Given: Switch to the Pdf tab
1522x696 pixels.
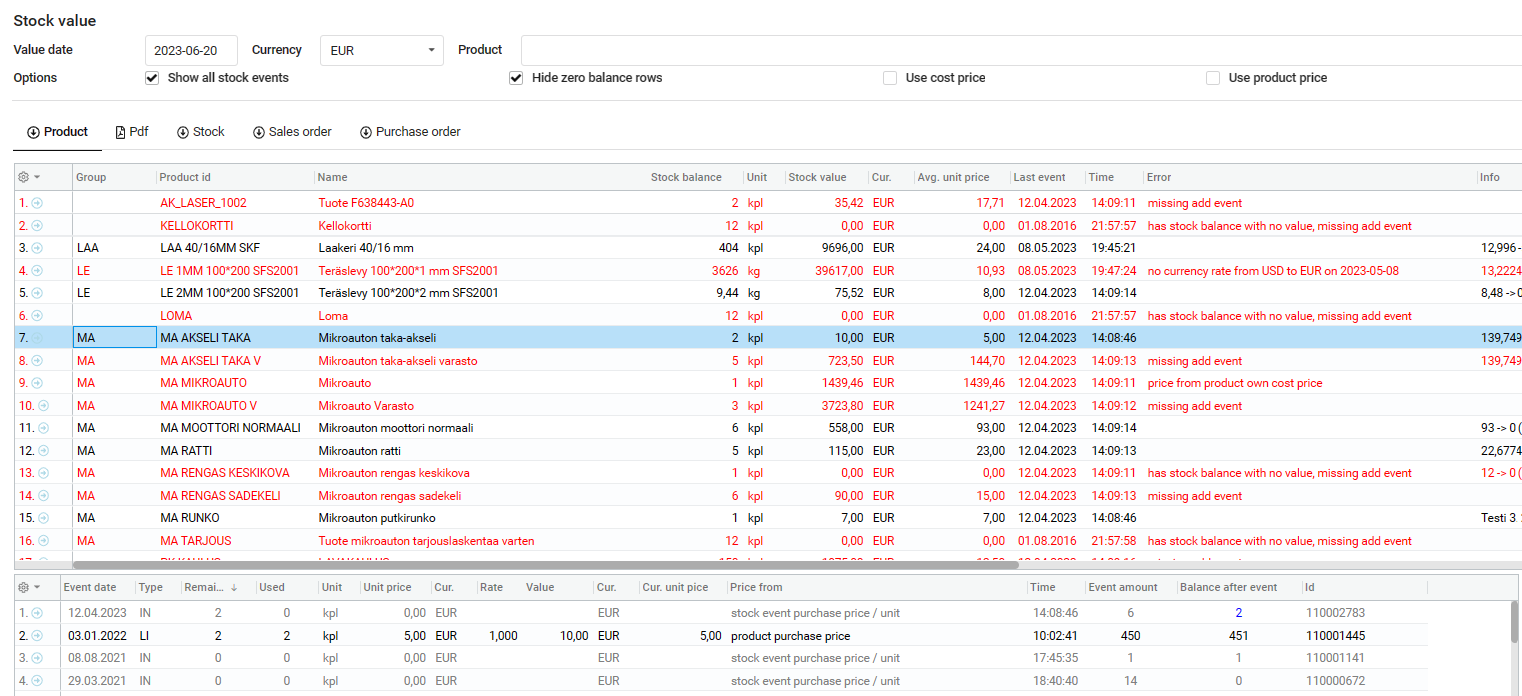Looking at the screenshot, I should click(132, 132).
